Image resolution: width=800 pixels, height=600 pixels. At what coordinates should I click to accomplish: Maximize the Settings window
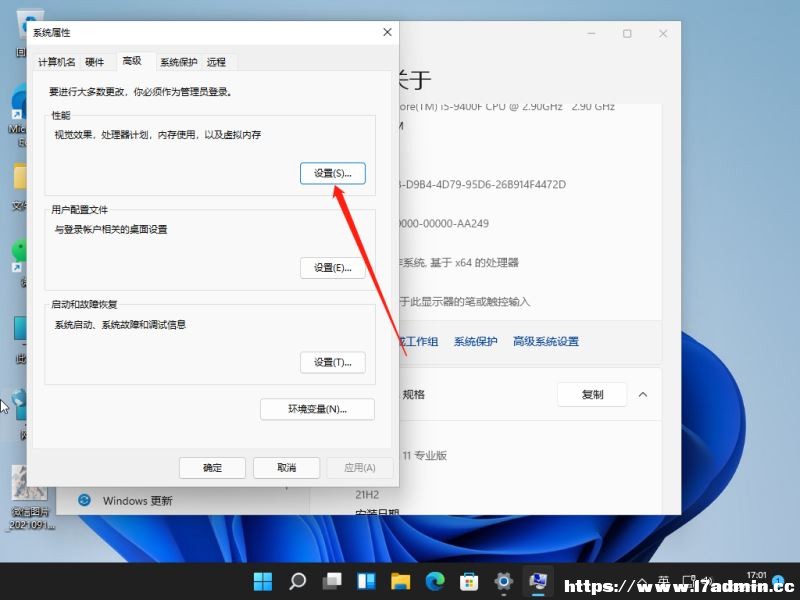[x=627, y=34]
